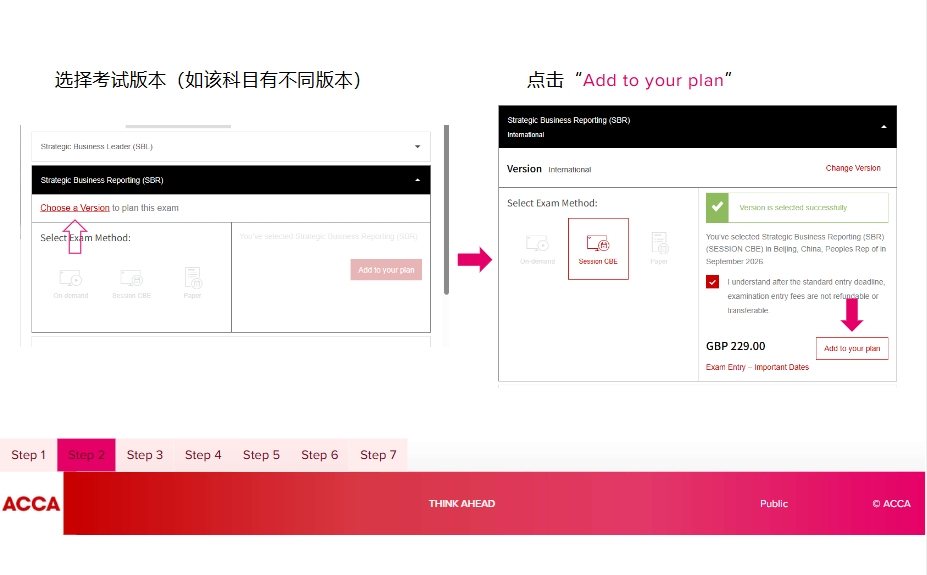Click Select Exam Method heading in right panel
Image resolution: width=927 pixels, height=575 pixels.
552,203
